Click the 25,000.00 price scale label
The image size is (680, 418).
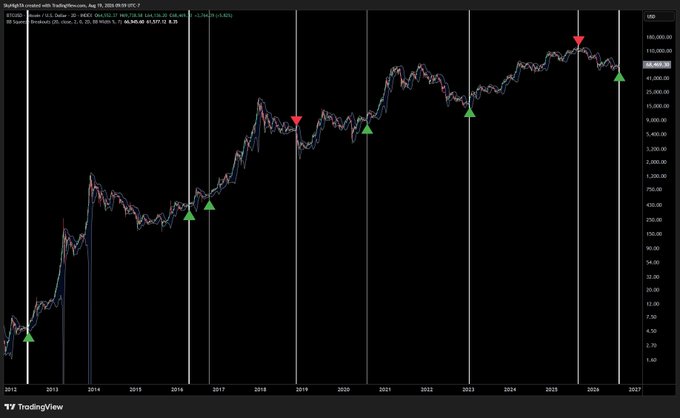[659, 92]
